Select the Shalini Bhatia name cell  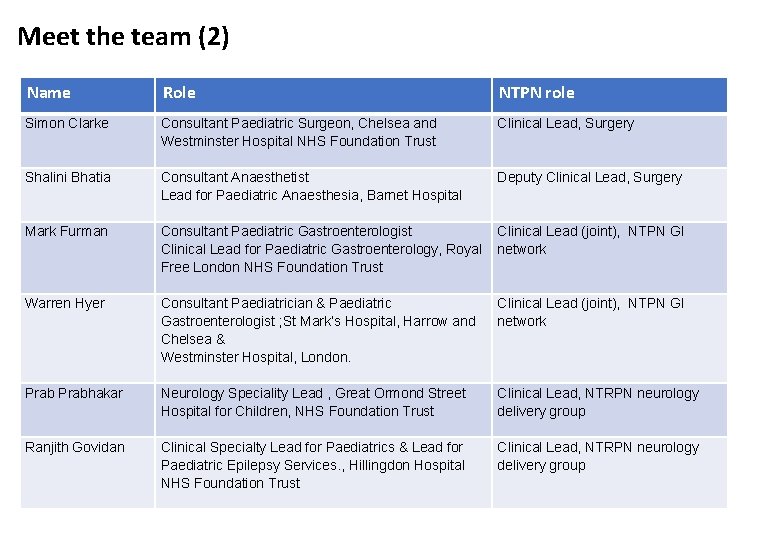pyautogui.click(x=88, y=194)
